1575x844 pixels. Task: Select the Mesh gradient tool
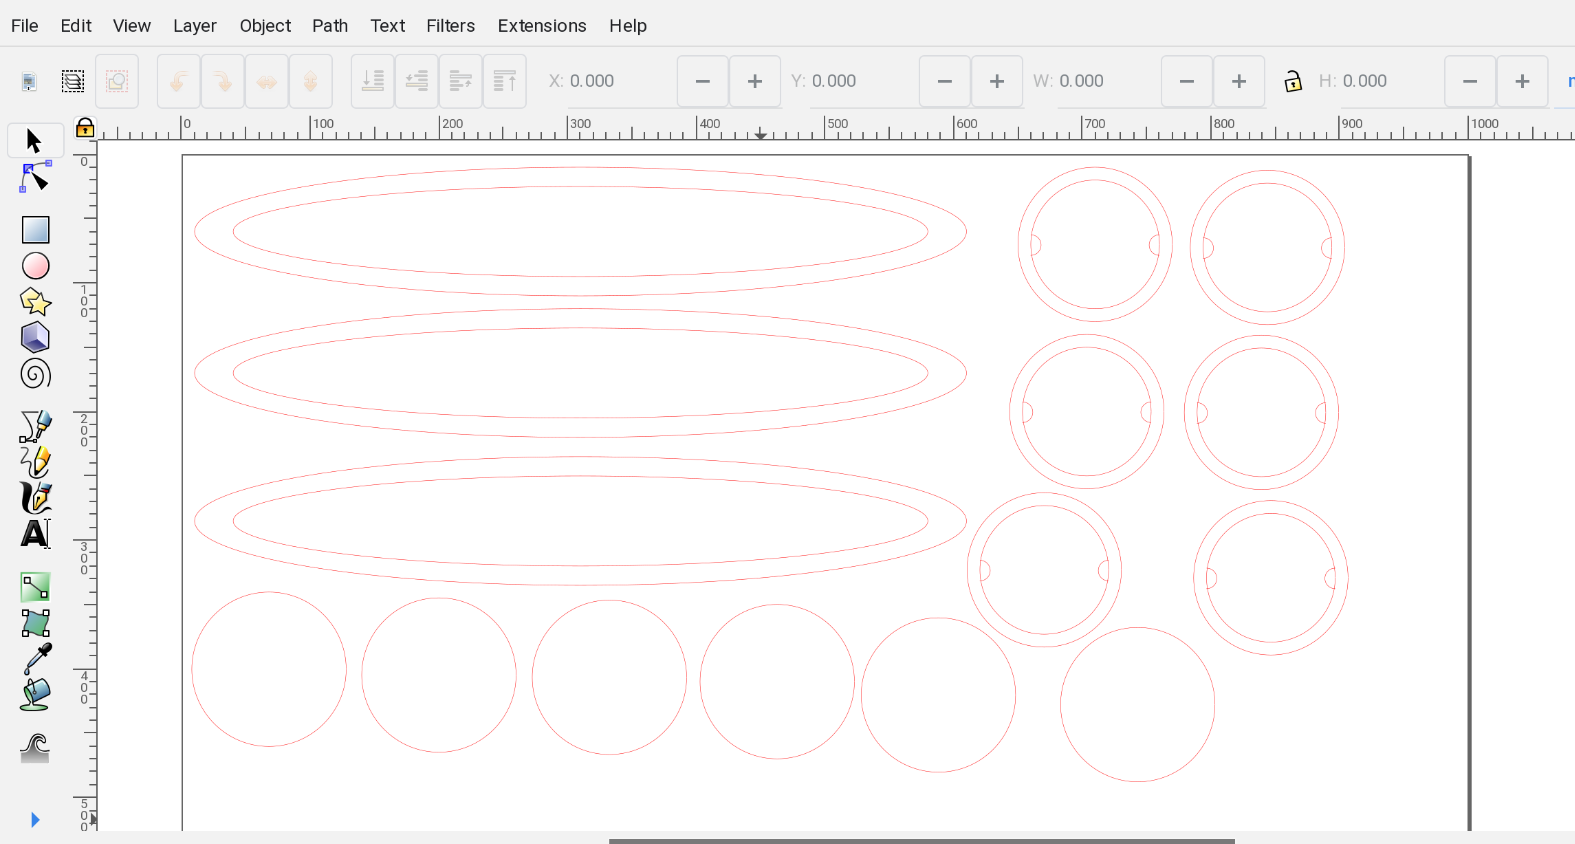click(35, 623)
